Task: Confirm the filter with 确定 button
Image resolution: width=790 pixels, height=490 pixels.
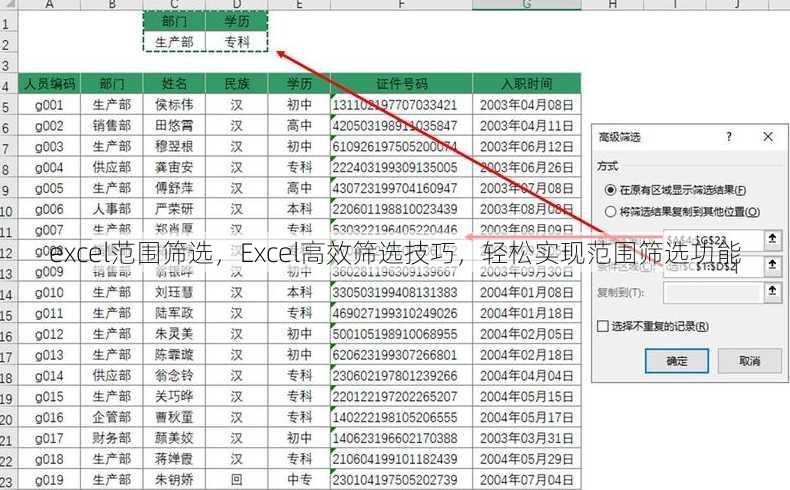Action: point(677,361)
